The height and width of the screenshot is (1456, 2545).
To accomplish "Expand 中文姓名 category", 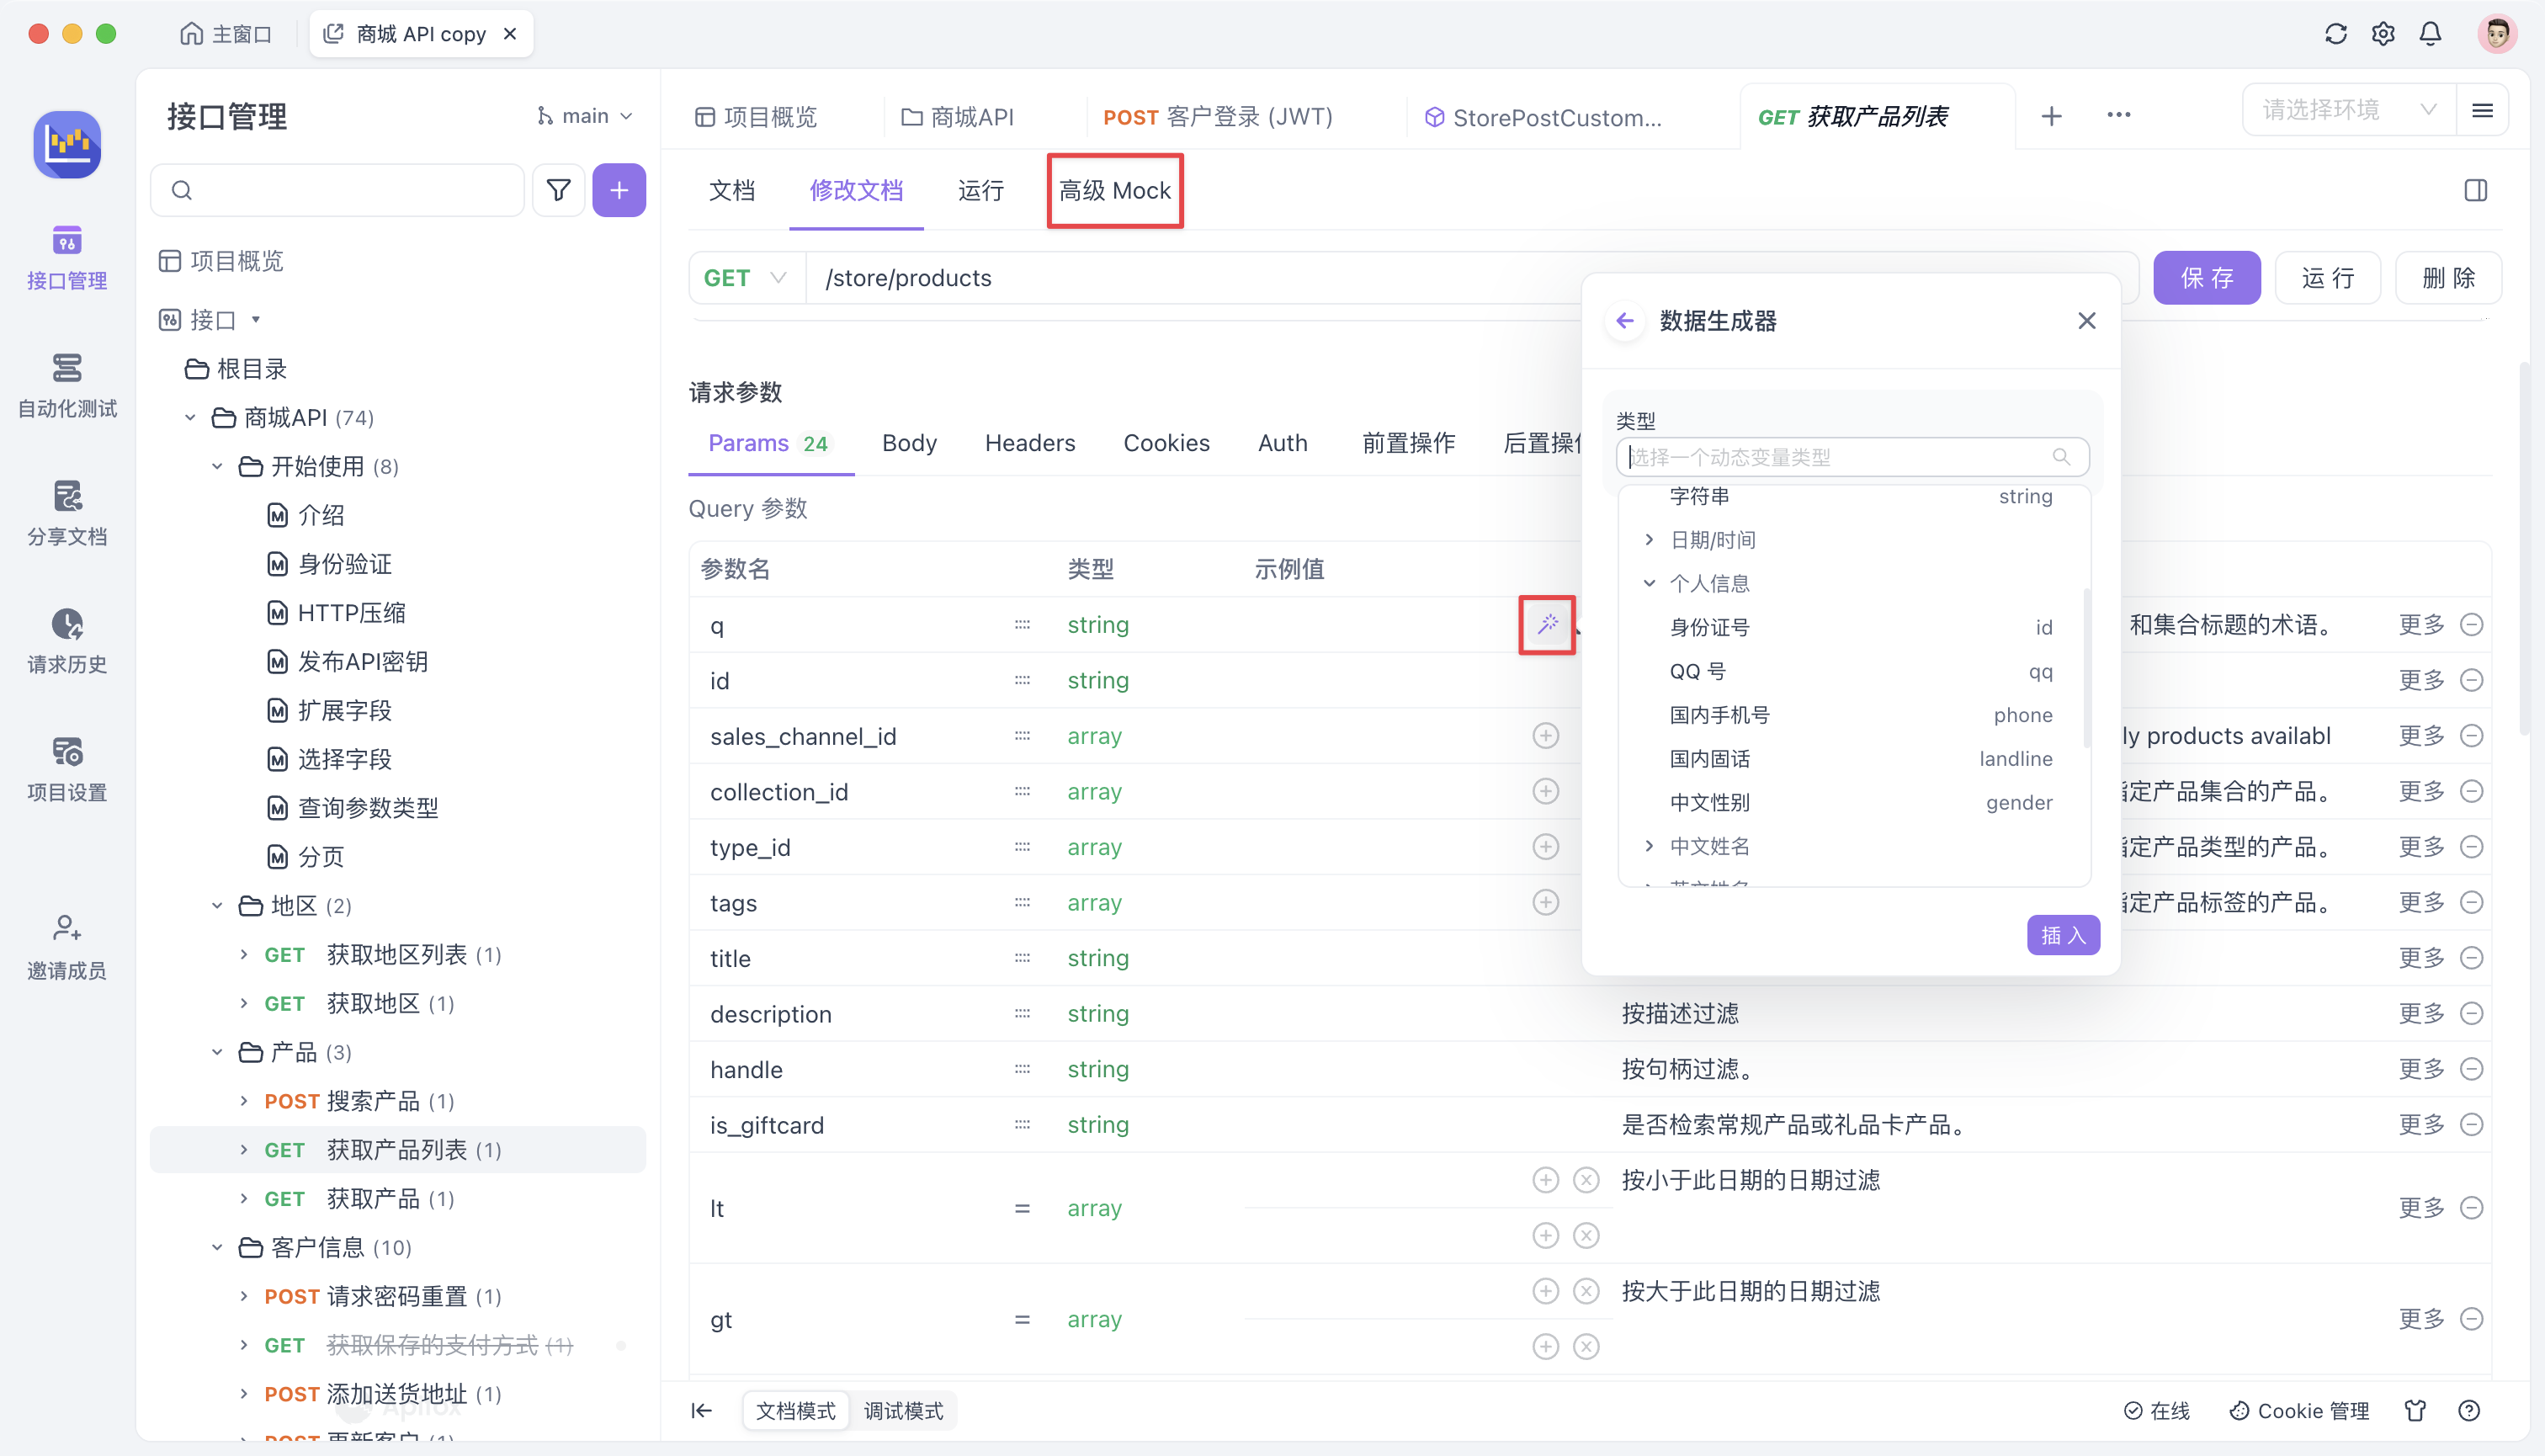I will 1648,846.
